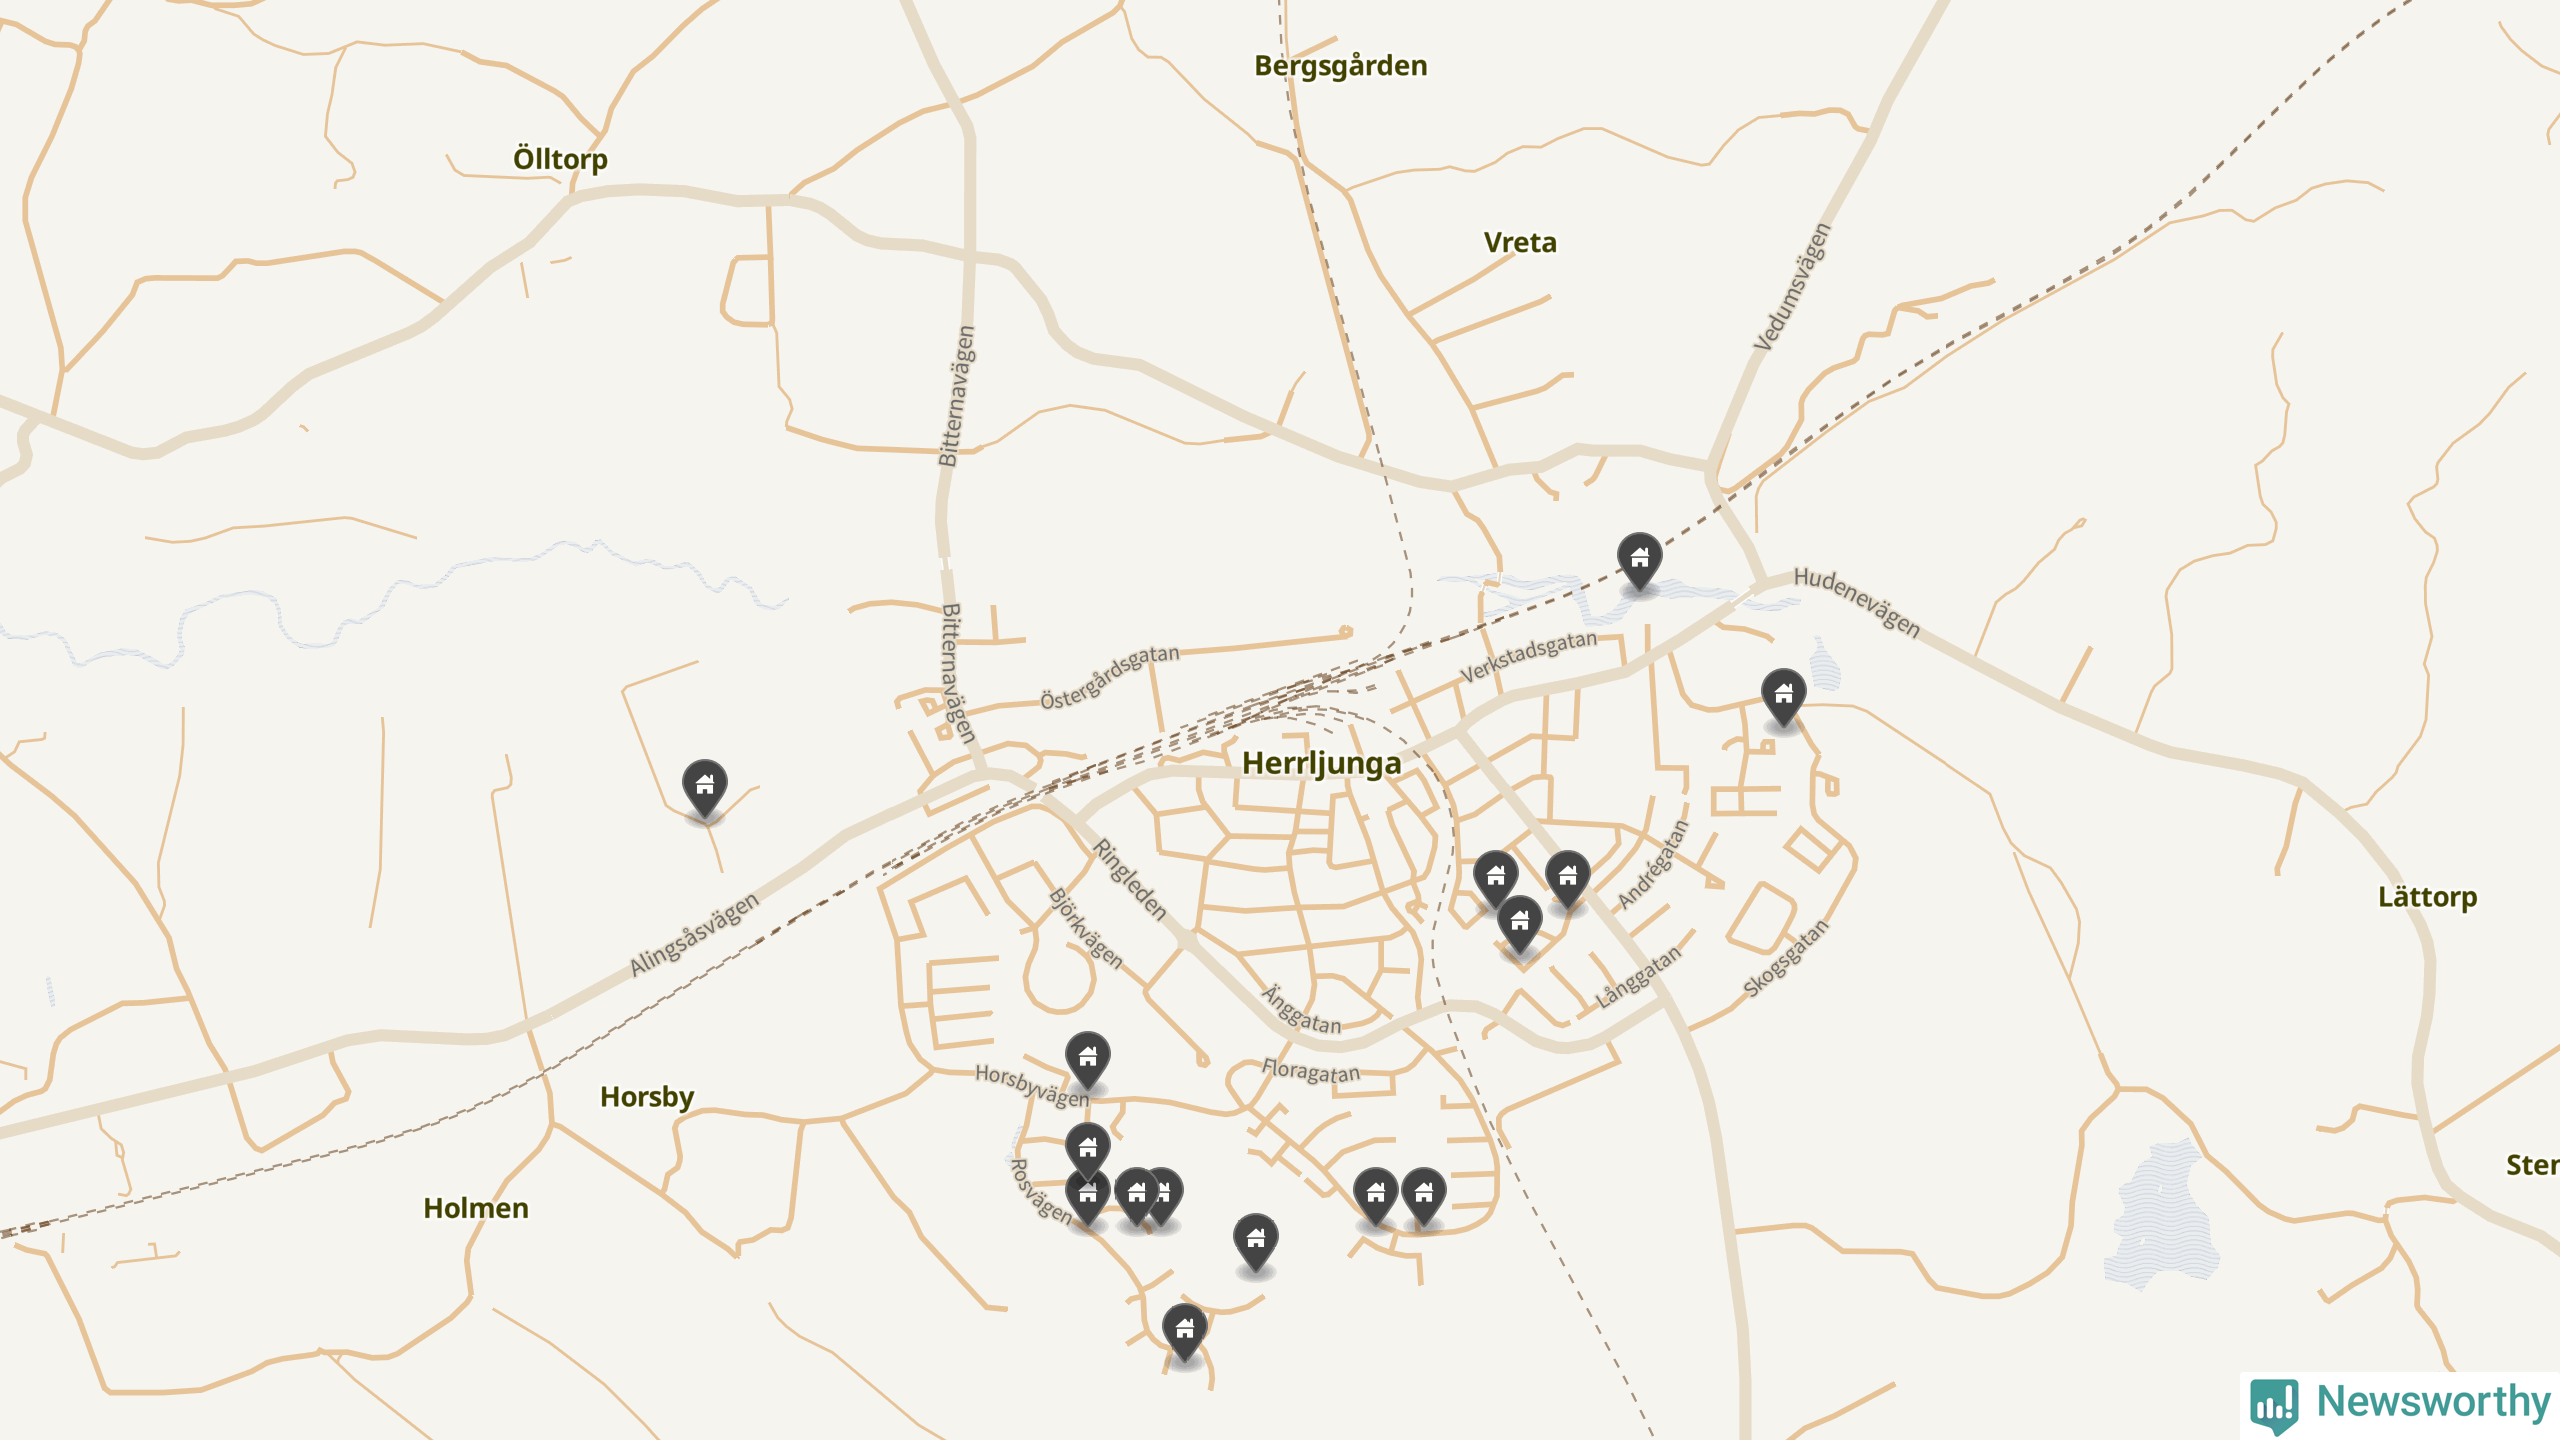
Task: Open right marker of pair below Floragatan
Action: (x=1423, y=1194)
